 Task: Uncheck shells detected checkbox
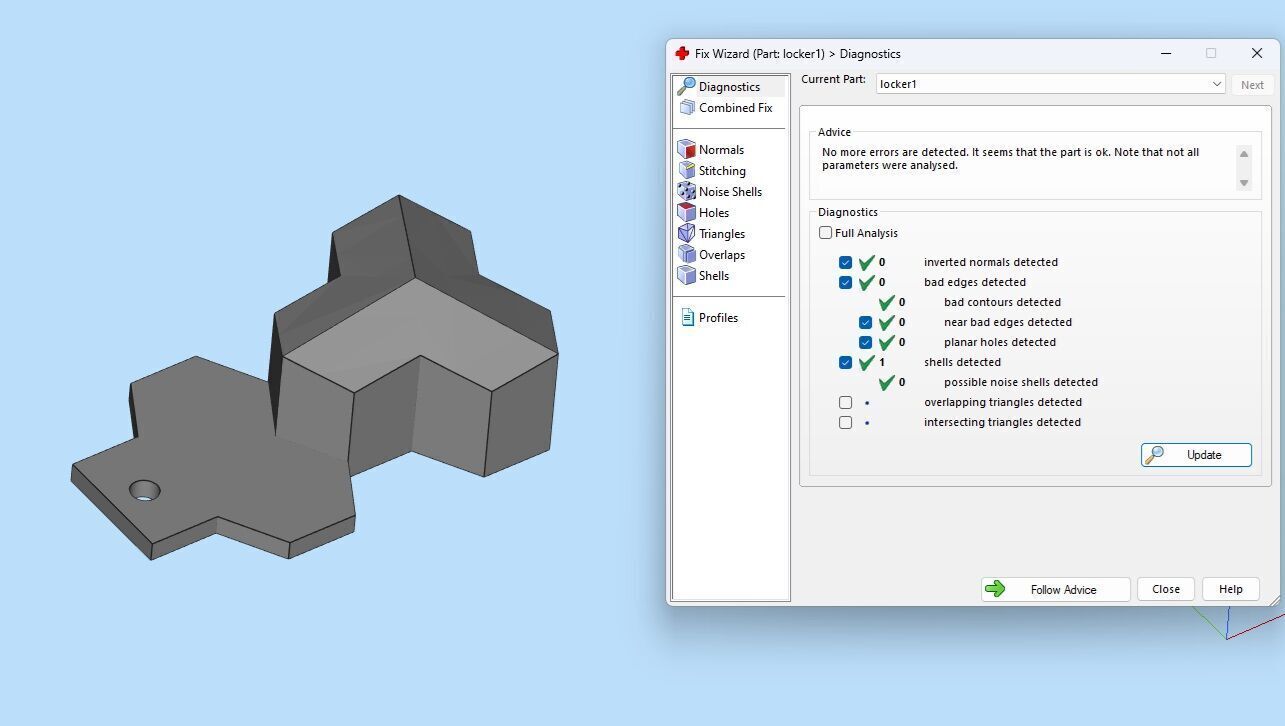click(x=845, y=362)
